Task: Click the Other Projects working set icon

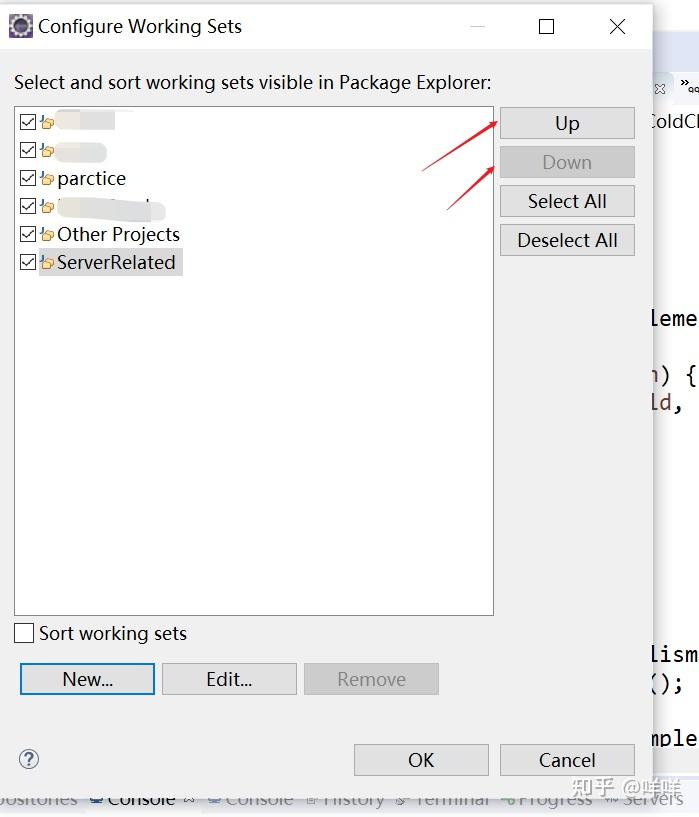Action: 47,235
